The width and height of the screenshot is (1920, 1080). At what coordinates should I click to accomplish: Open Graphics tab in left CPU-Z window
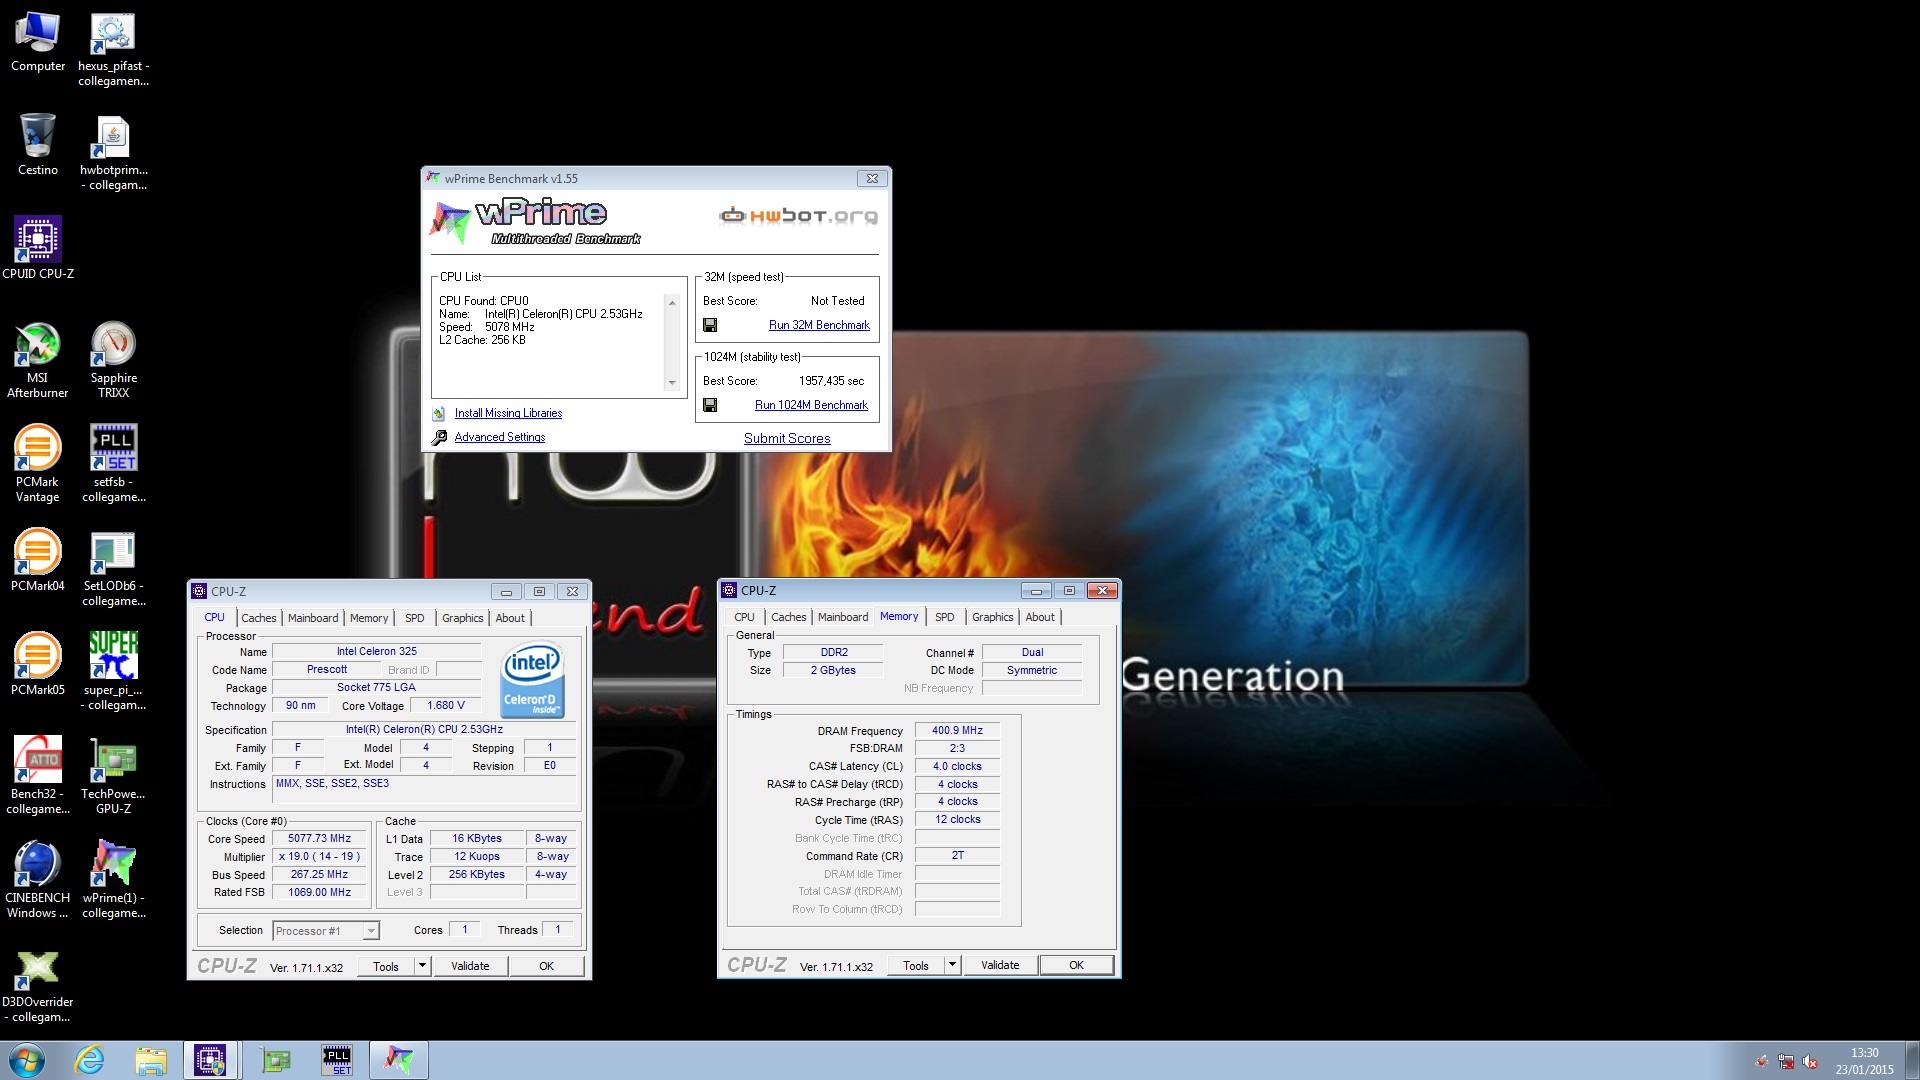point(463,618)
